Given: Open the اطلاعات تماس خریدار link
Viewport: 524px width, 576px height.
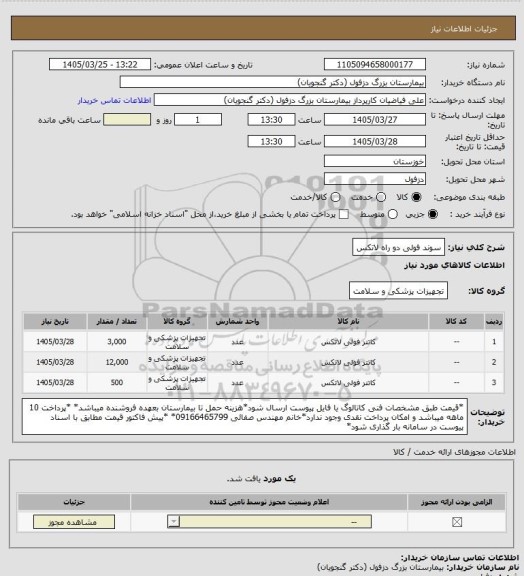Looking at the screenshot, I should pos(115,101).
